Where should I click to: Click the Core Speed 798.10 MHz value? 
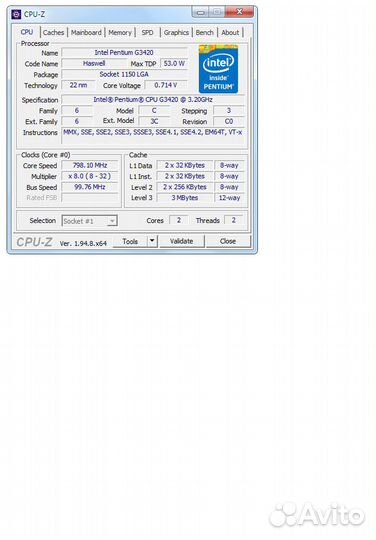click(x=90, y=165)
